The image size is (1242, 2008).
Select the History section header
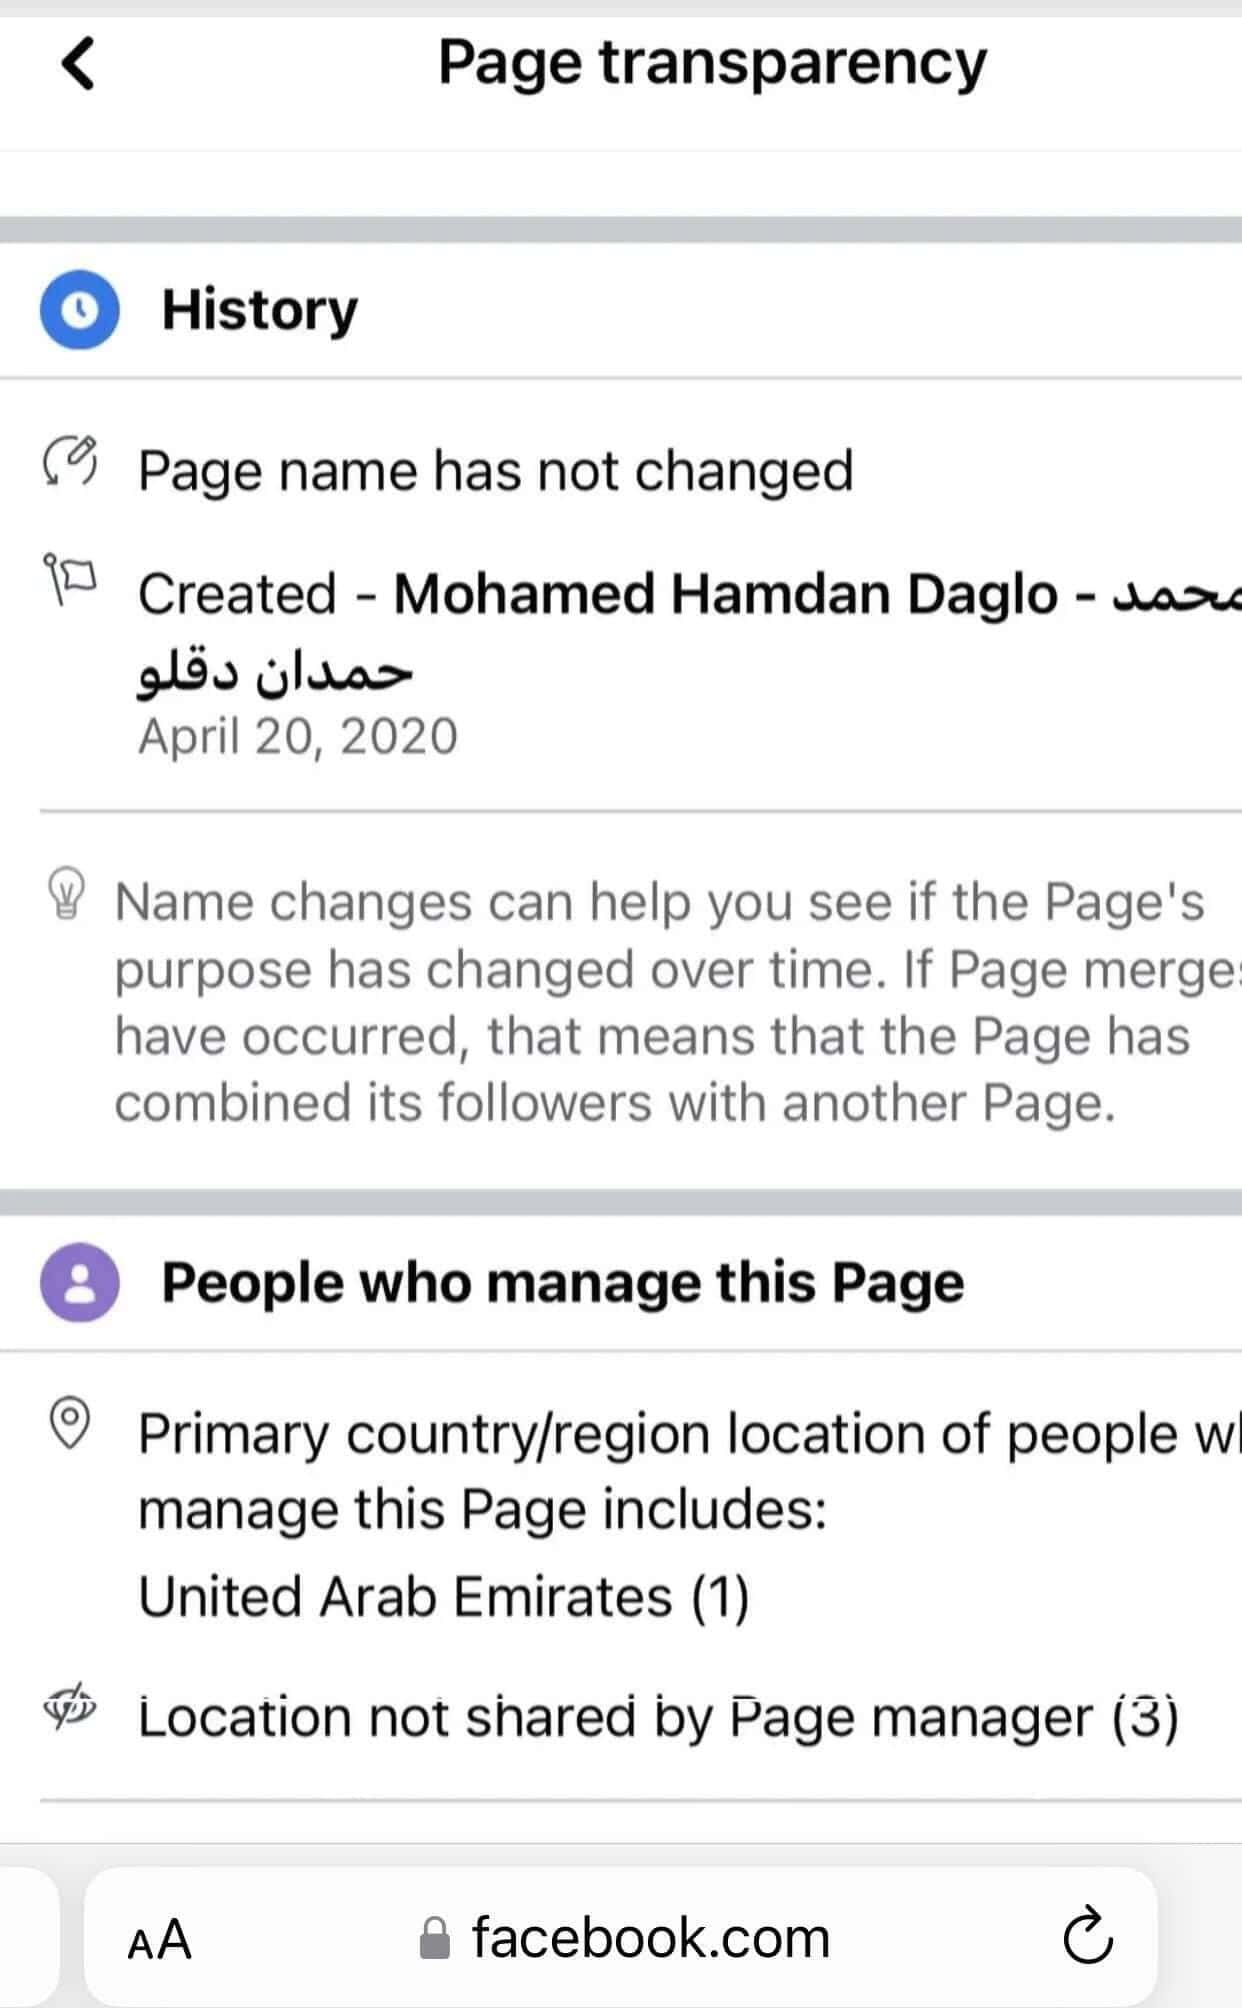259,310
